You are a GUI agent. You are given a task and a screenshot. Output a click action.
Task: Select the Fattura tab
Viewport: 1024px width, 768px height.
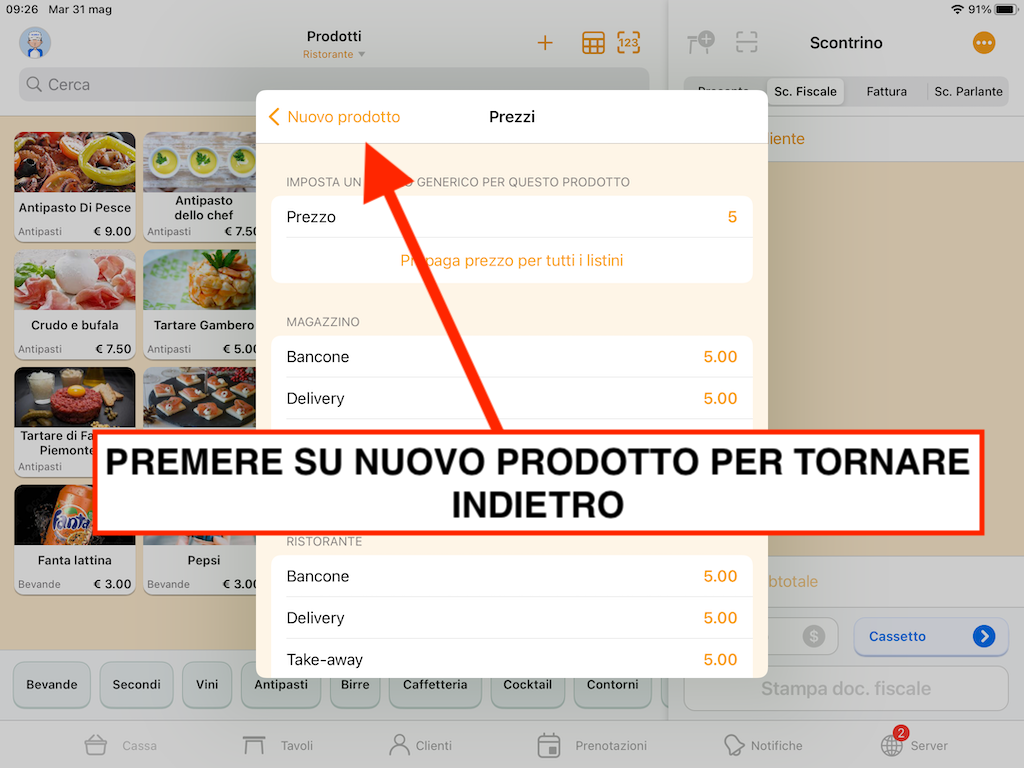coord(886,91)
